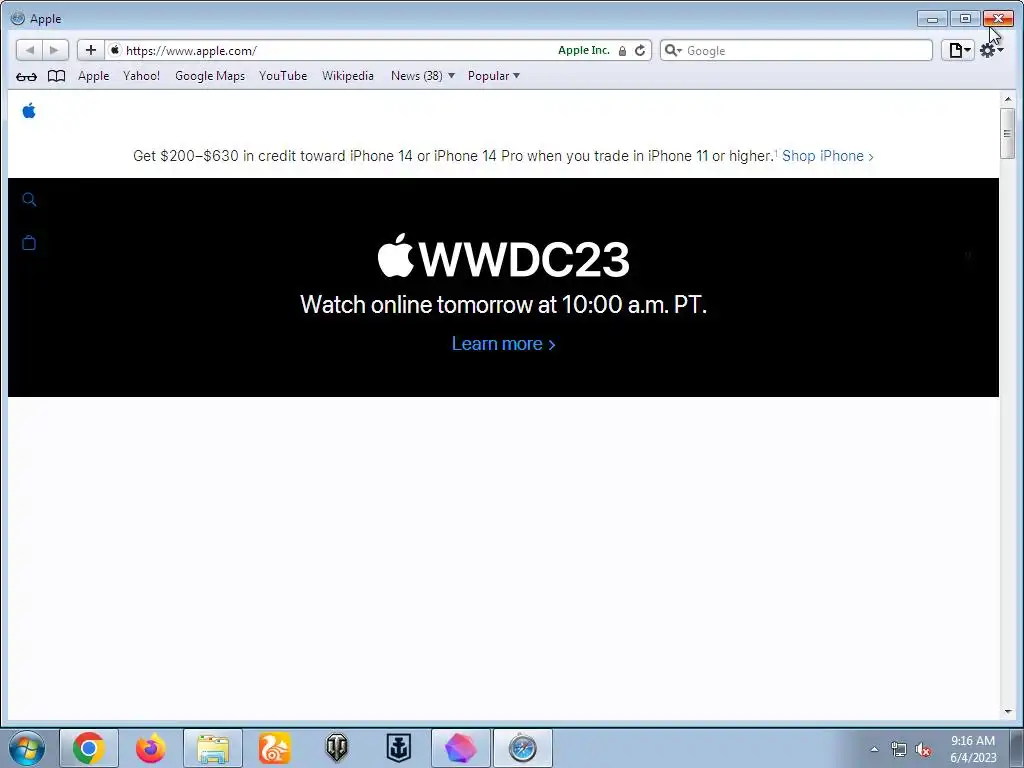Screen dimensions: 1024x768
Task: Click the vertical scrollbar up arrow
Action: (x=1008, y=99)
